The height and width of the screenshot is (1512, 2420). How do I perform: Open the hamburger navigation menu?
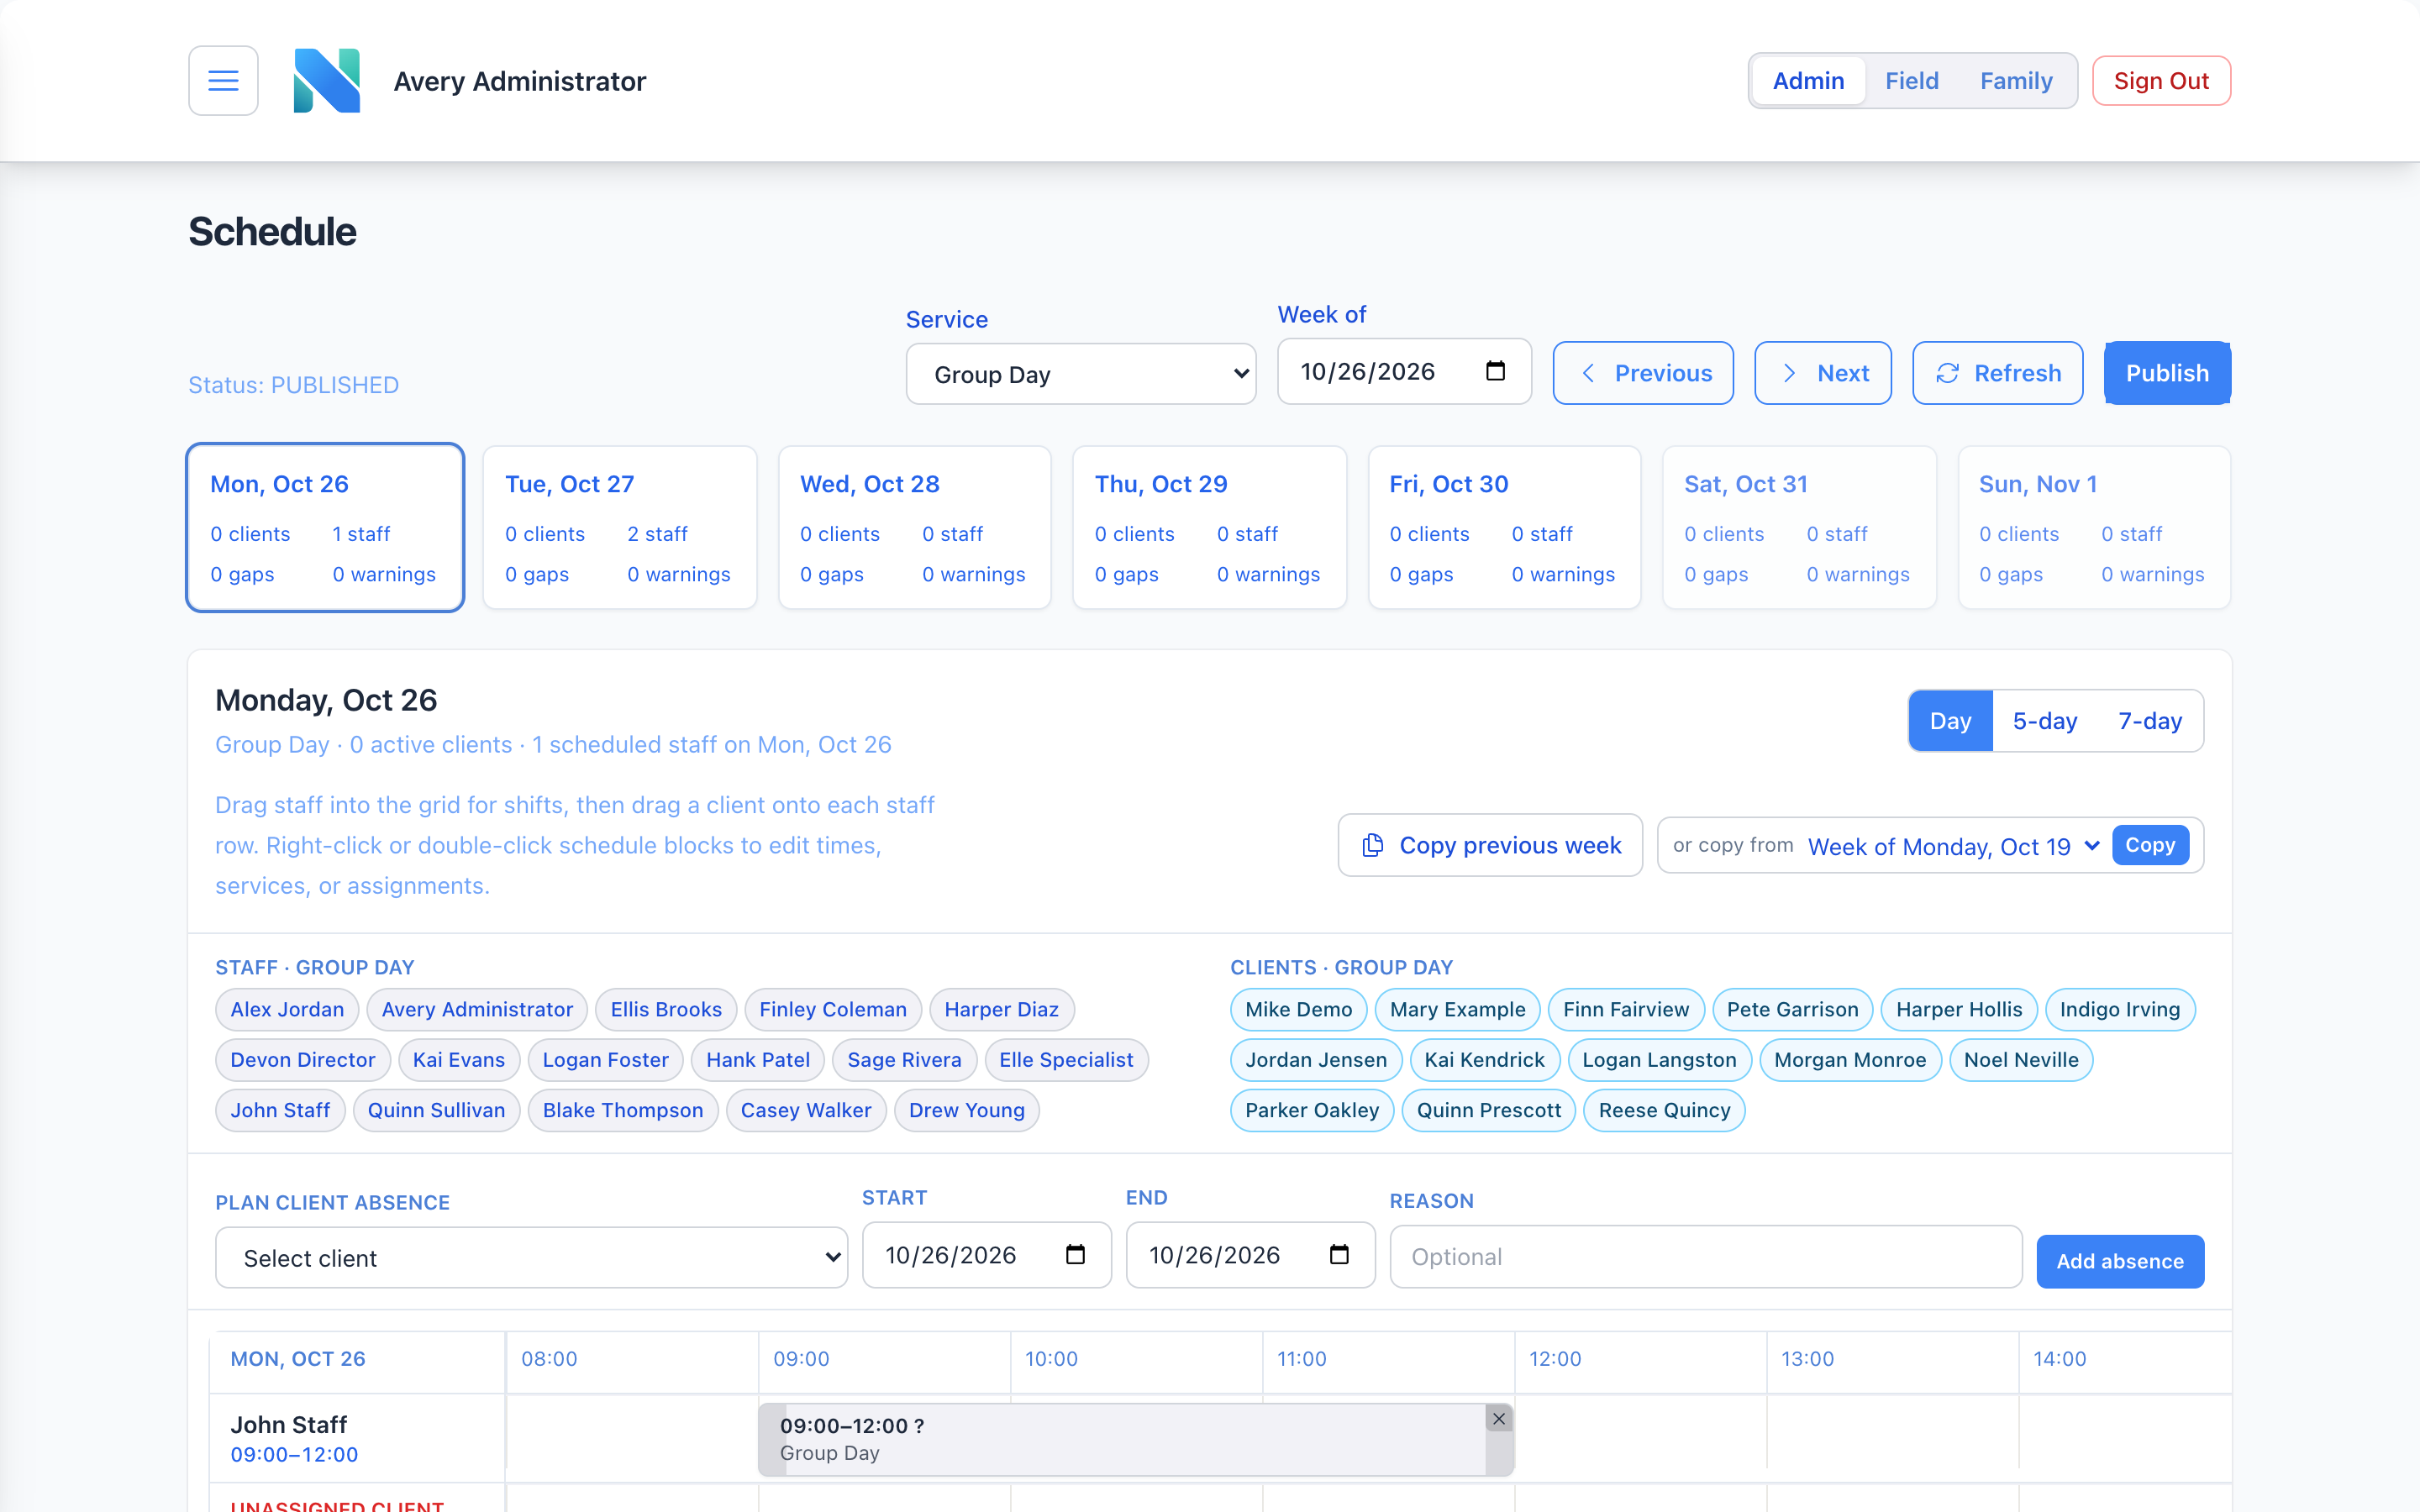223,81
